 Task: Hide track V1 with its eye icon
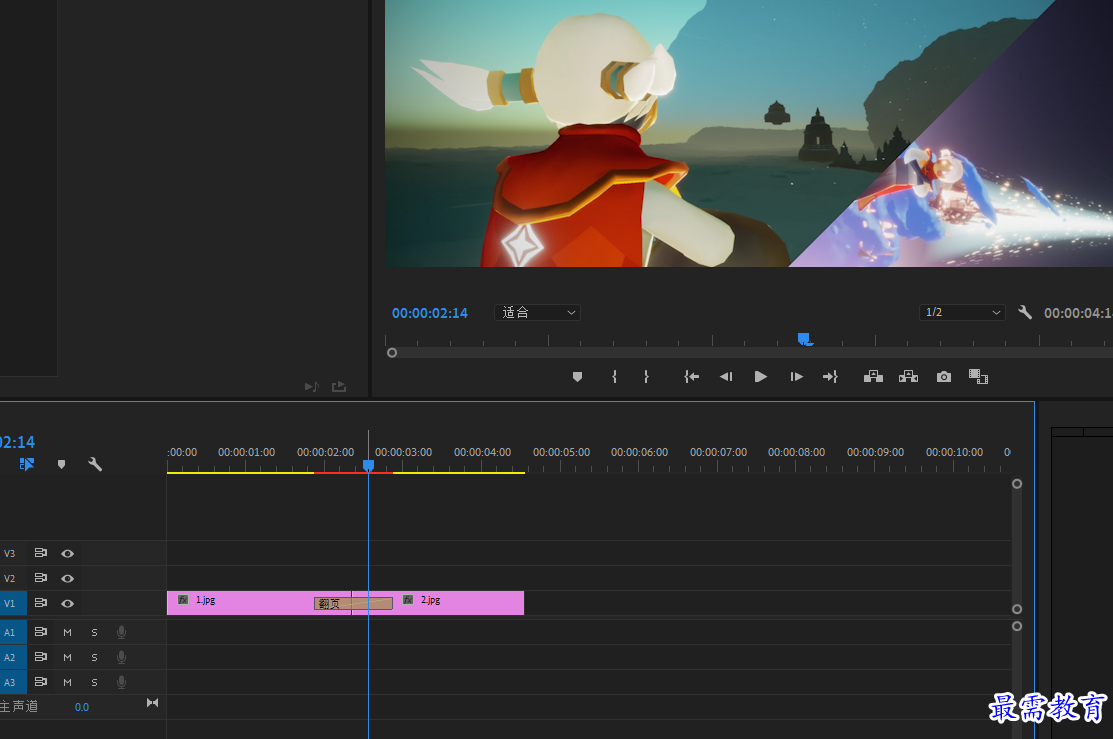point(67,603)
